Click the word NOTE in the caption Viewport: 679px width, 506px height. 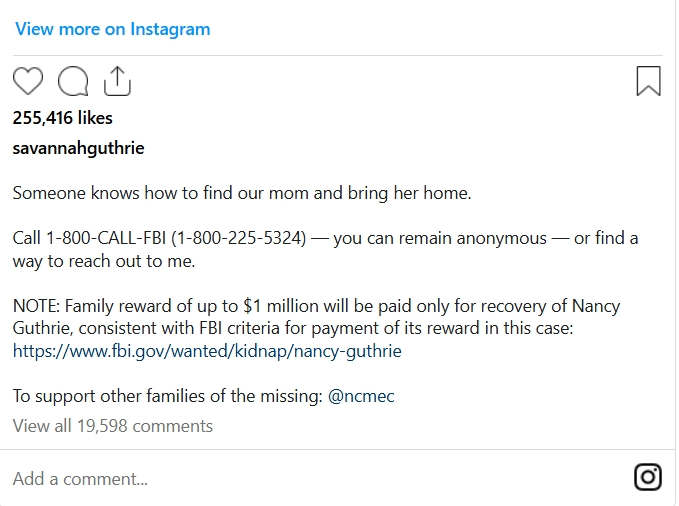click(34, 306)
